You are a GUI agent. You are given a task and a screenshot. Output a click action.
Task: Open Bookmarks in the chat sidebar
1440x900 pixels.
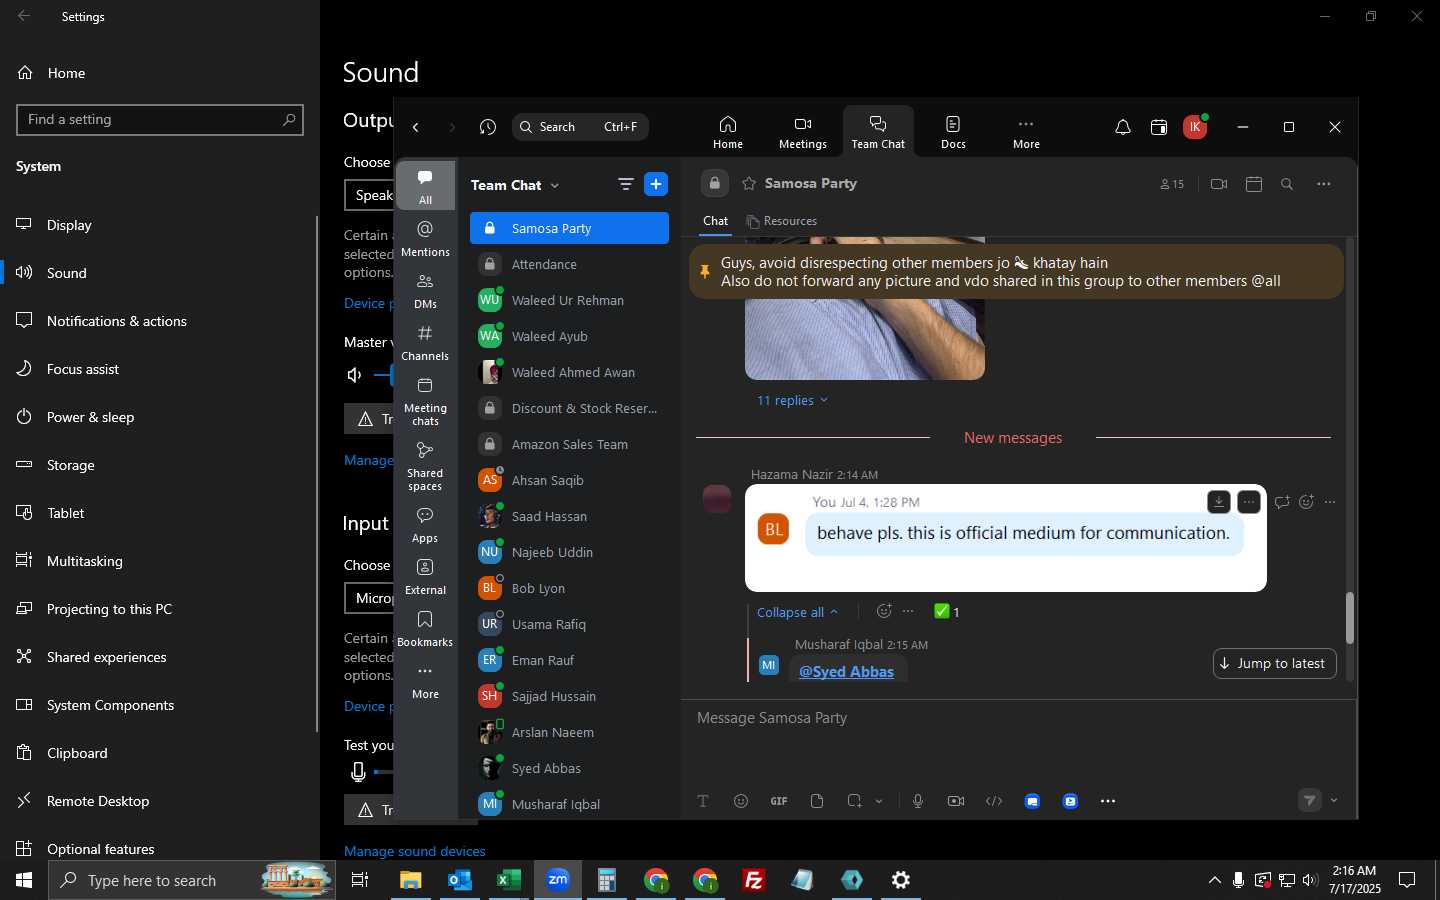425,629
